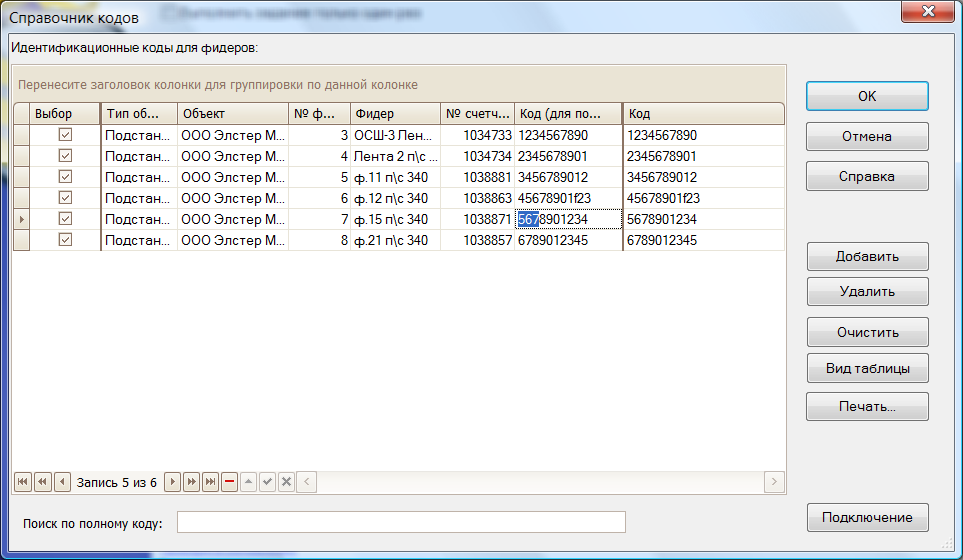Open Вид таблицы settings
The height and width of the screenshot is (560, 963).
tap(867, 368)
